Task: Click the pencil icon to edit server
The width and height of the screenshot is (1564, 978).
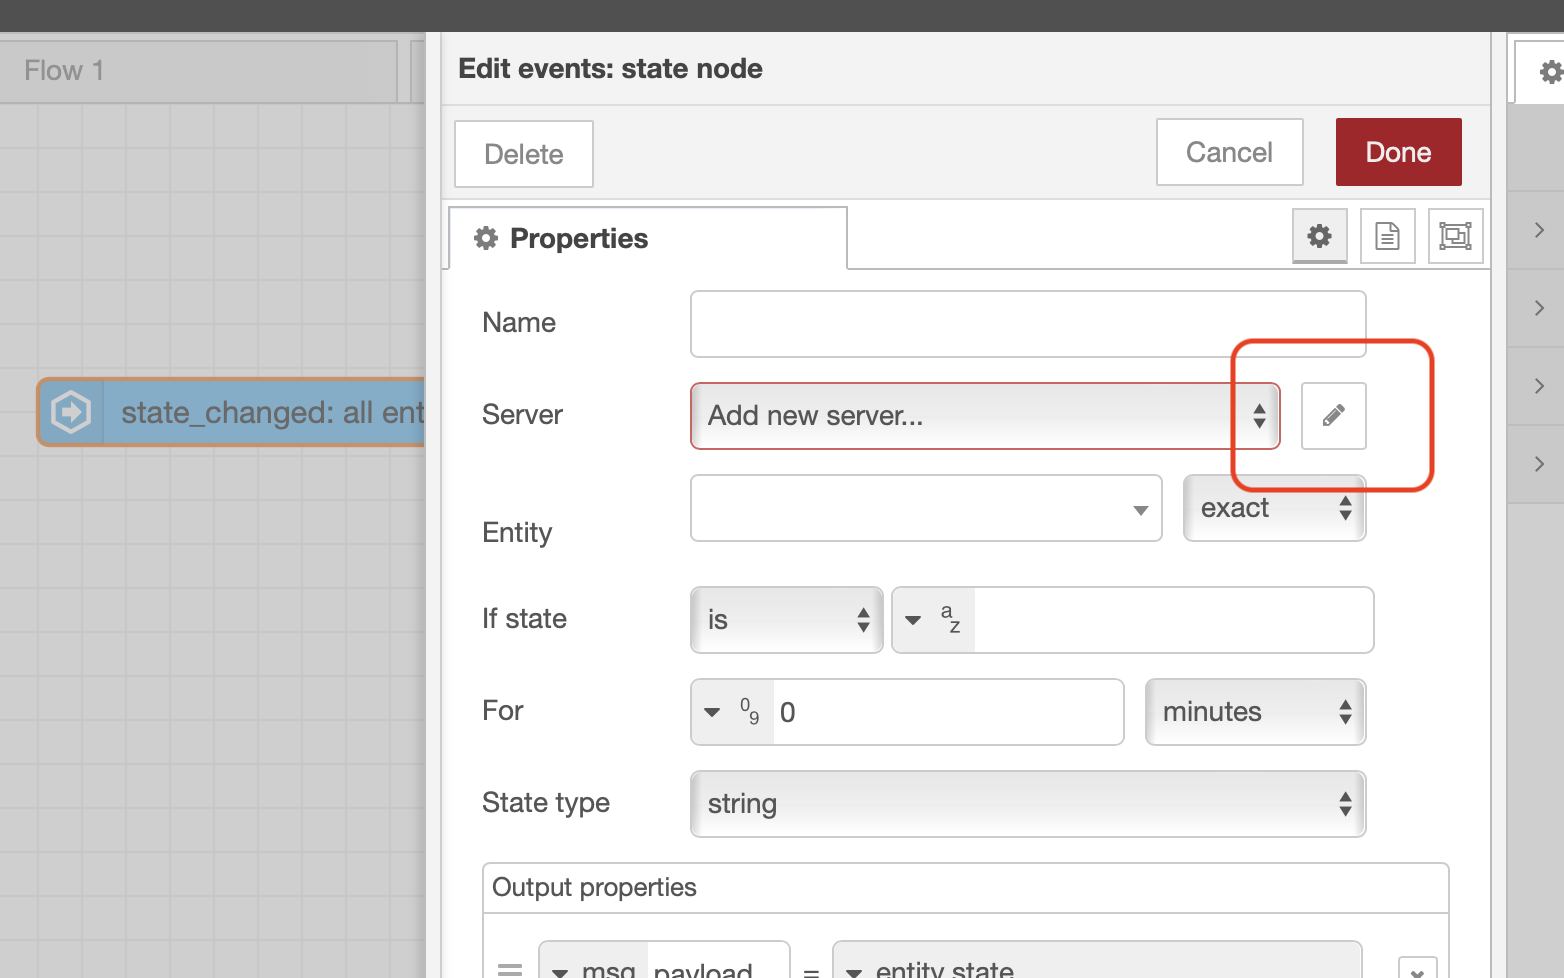Action: [1333, 415]
